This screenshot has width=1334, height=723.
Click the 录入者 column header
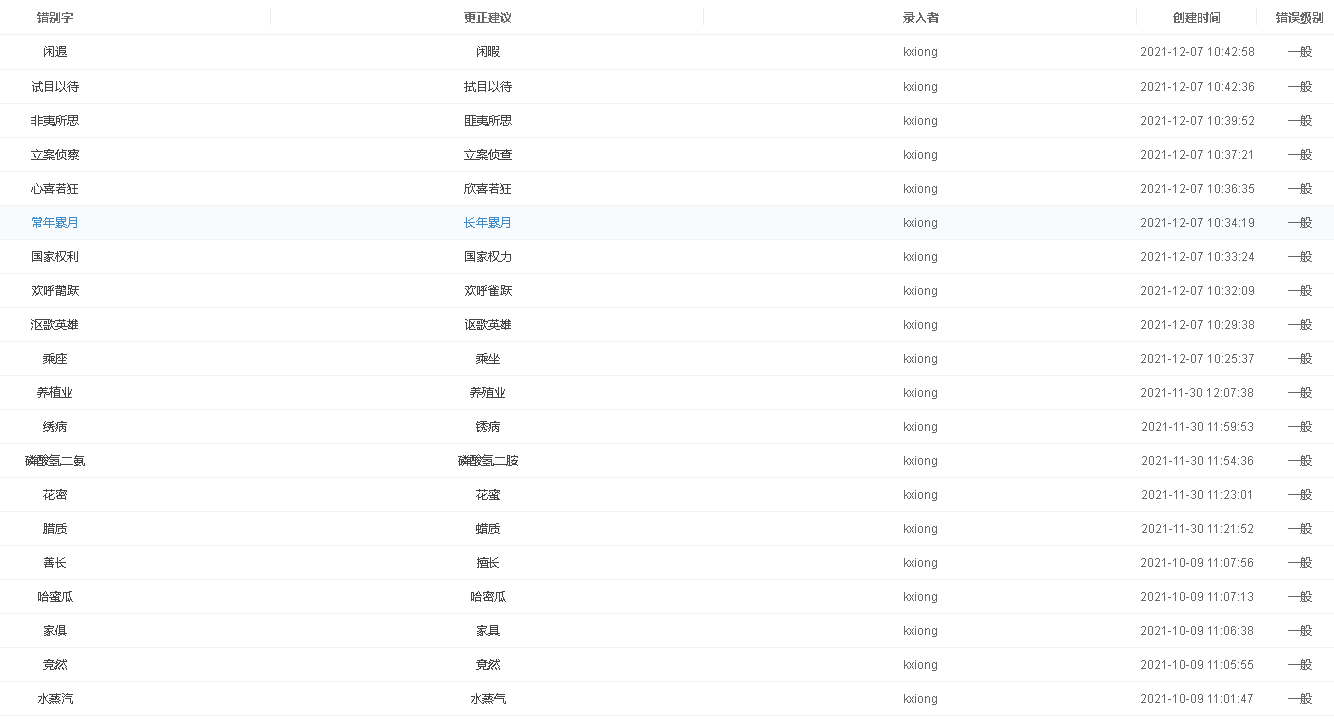pos(919,17)
